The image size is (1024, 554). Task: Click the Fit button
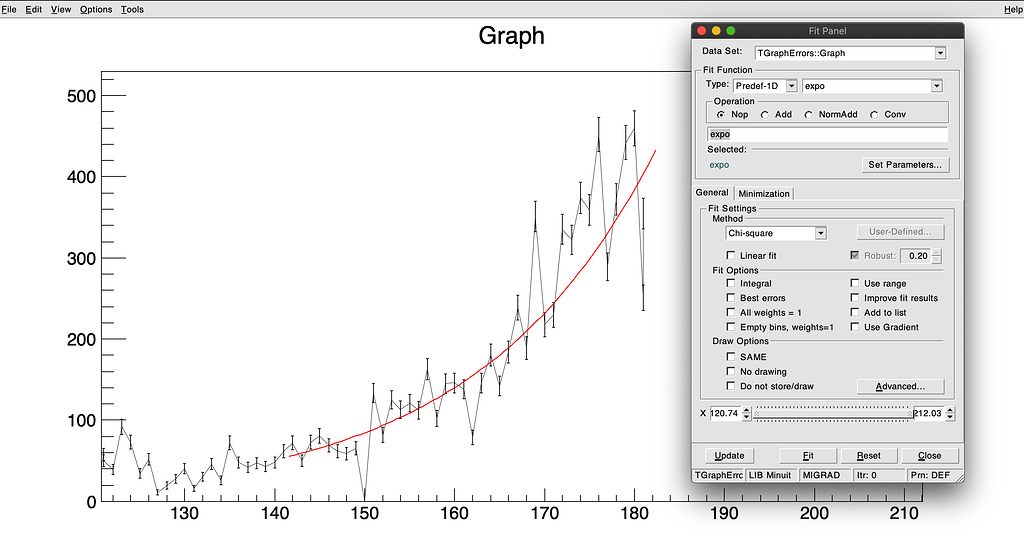[x=808, y=456]
